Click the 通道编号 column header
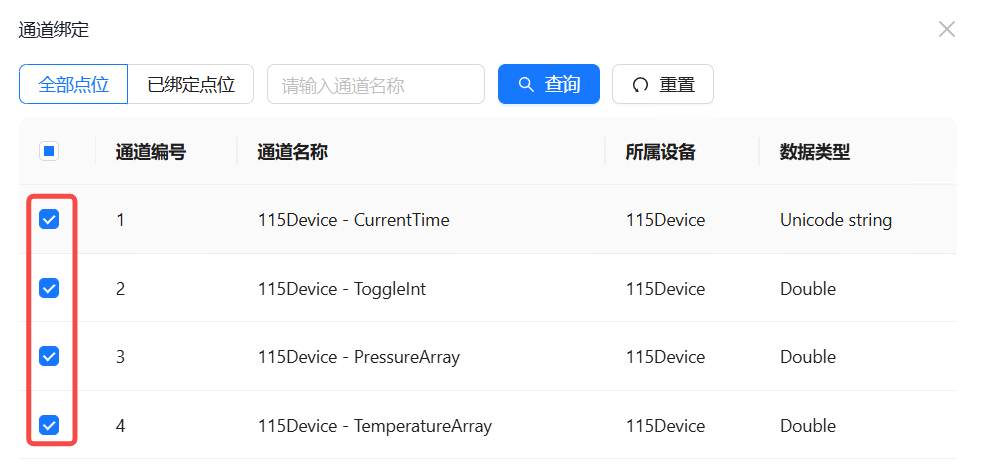This screenshot has width=981, height=465. tap(151, 152)
